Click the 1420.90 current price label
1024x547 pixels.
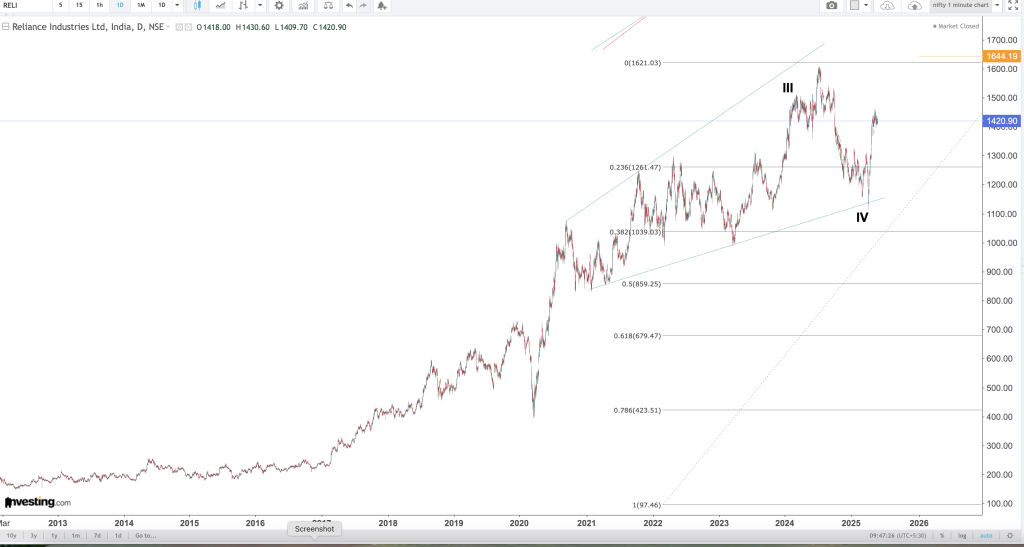(1002, 121)
